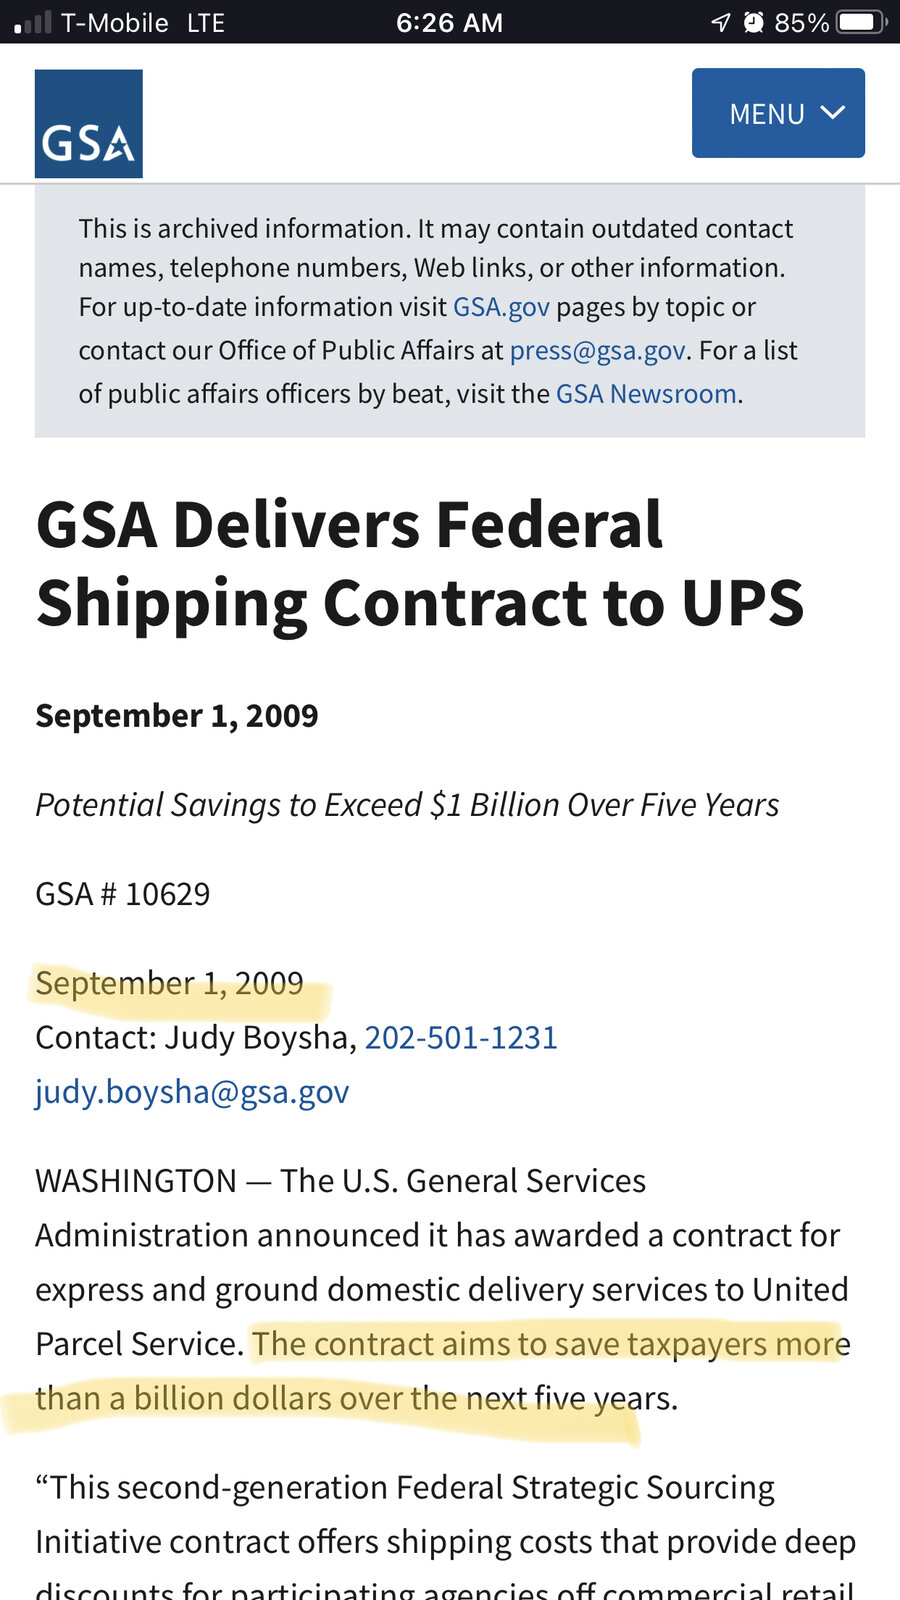Open the MENU dropdown button
Screen dimensions: 900x1600
point(778,113)
